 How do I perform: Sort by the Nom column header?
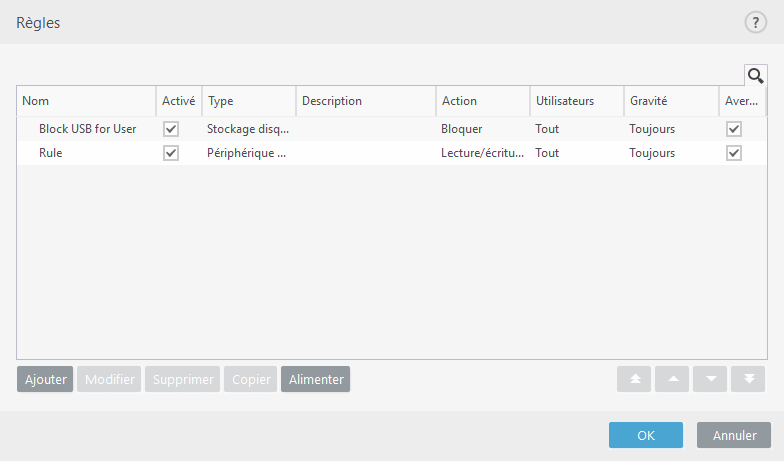point(86,101)
